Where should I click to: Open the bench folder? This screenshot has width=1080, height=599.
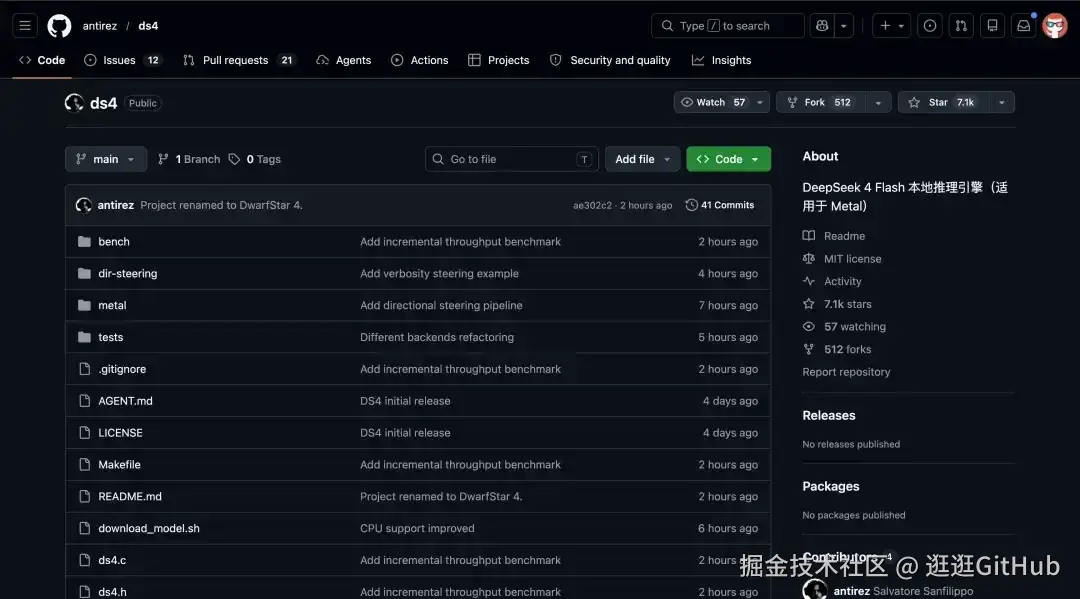114,242
